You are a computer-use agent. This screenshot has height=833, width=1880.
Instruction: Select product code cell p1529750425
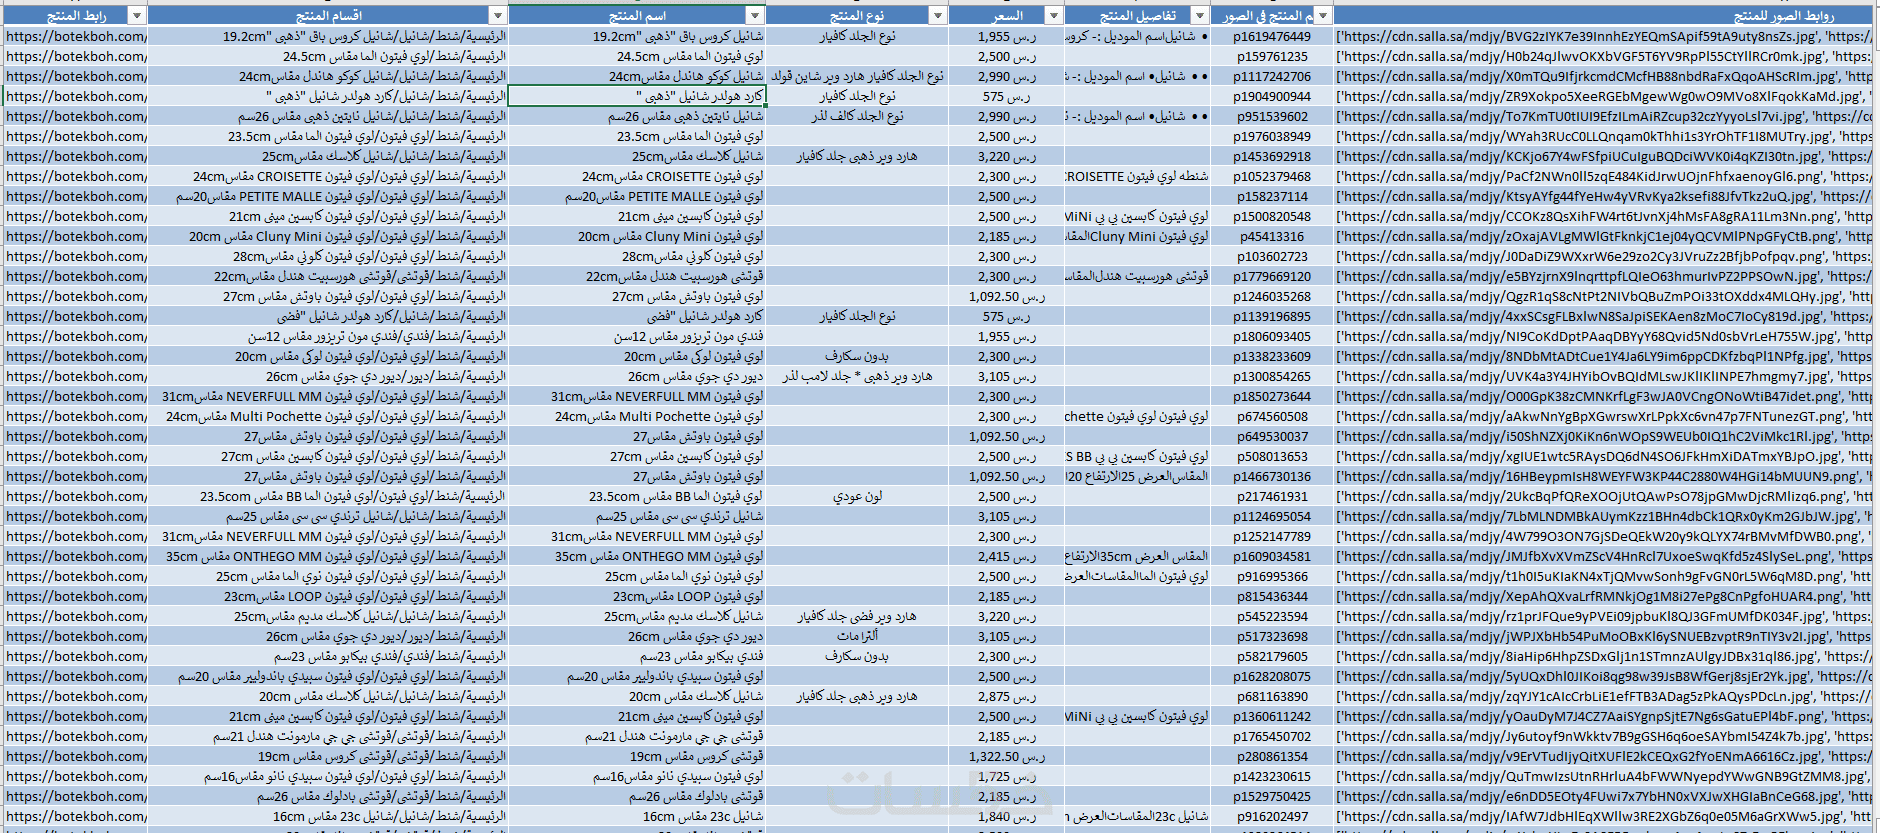tap(1272, 796)
